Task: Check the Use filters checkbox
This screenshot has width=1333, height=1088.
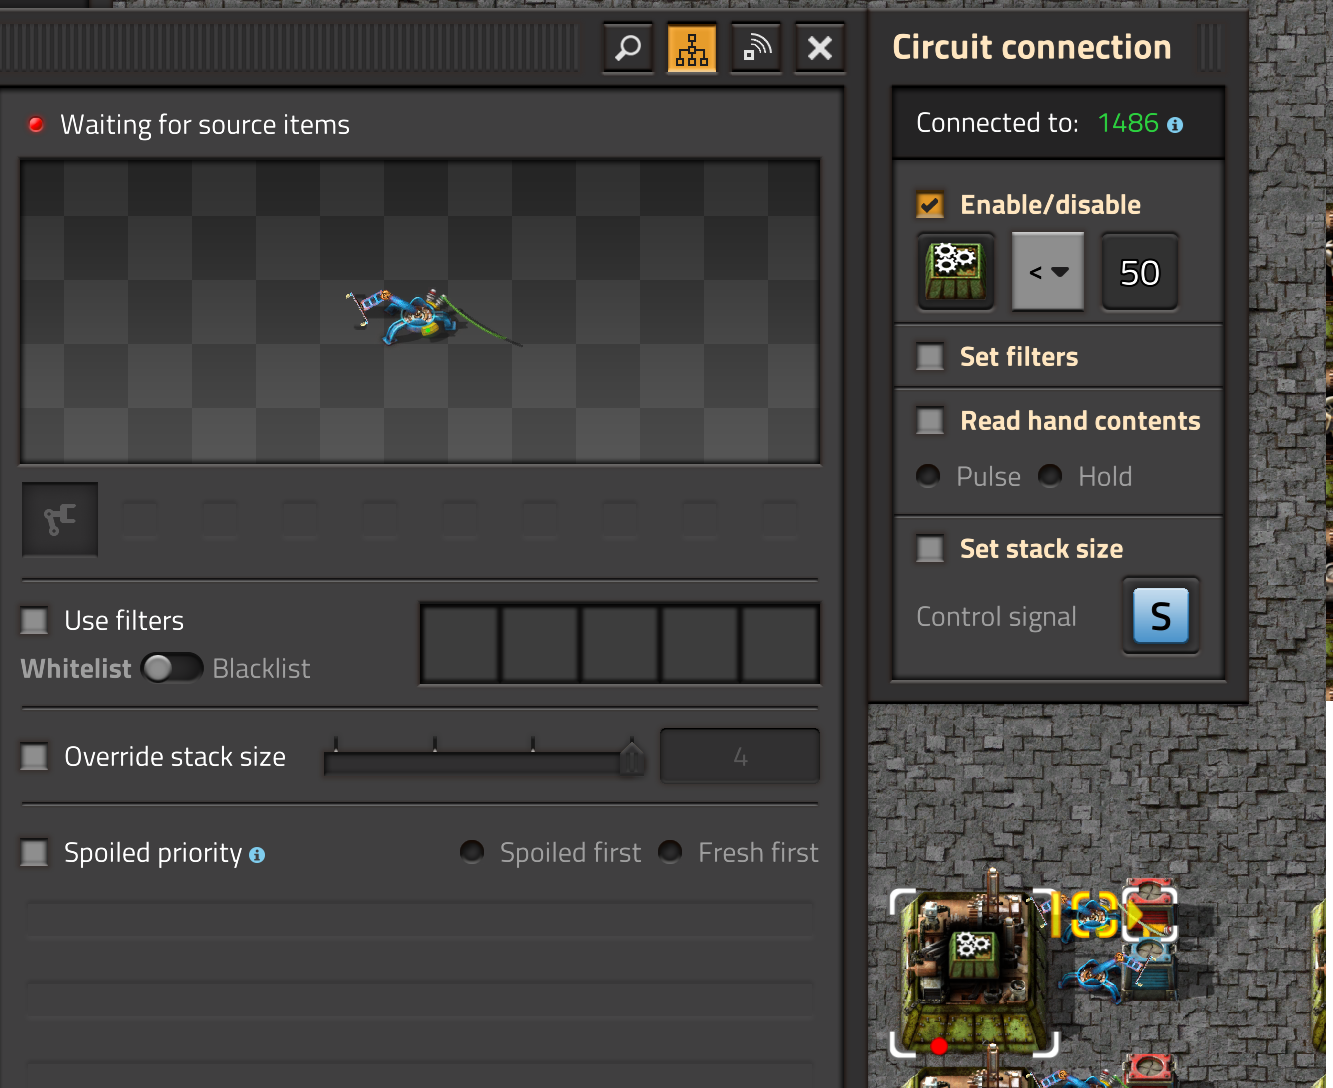Action: coord(34,621)
